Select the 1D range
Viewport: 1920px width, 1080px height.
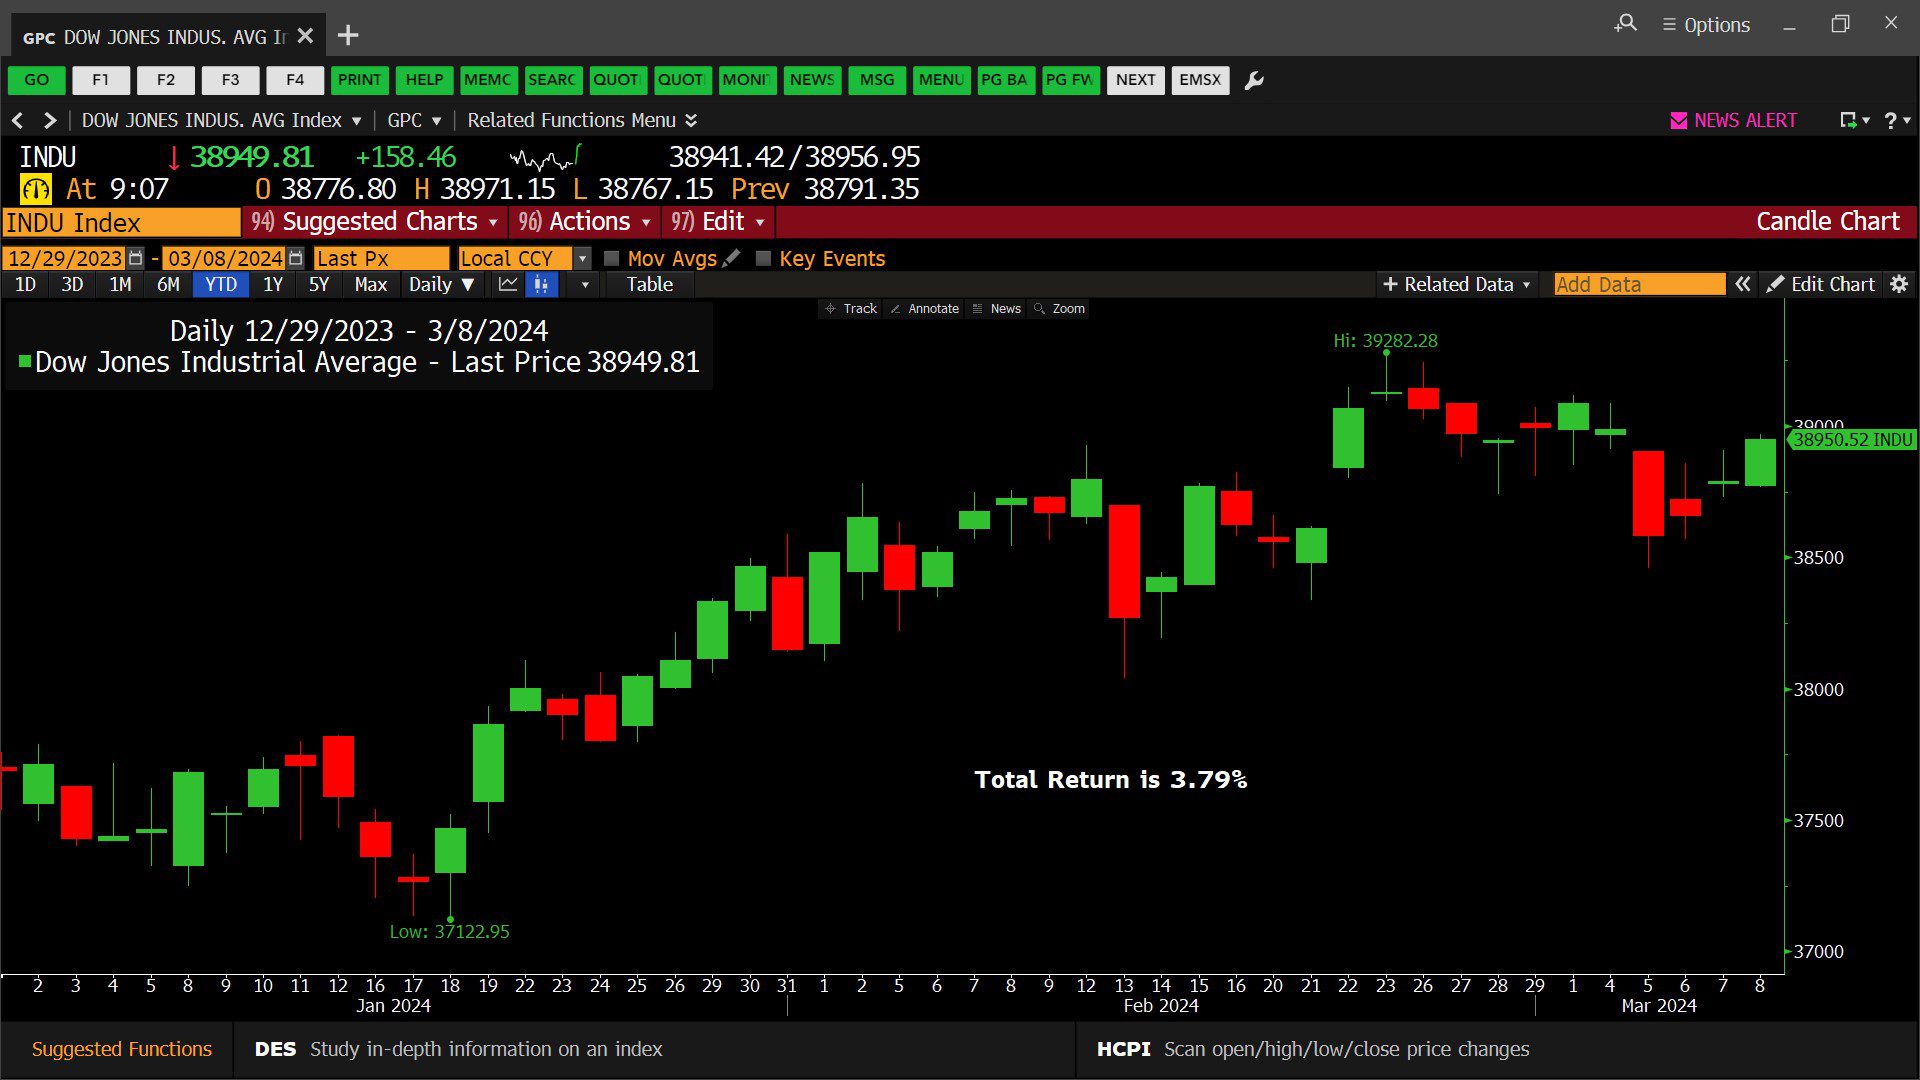coord(25,285)
